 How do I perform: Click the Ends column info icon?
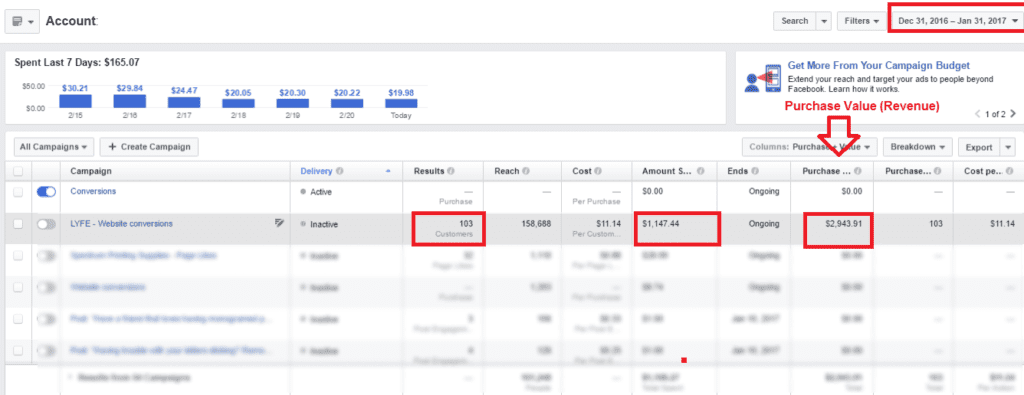click(755, 171)
